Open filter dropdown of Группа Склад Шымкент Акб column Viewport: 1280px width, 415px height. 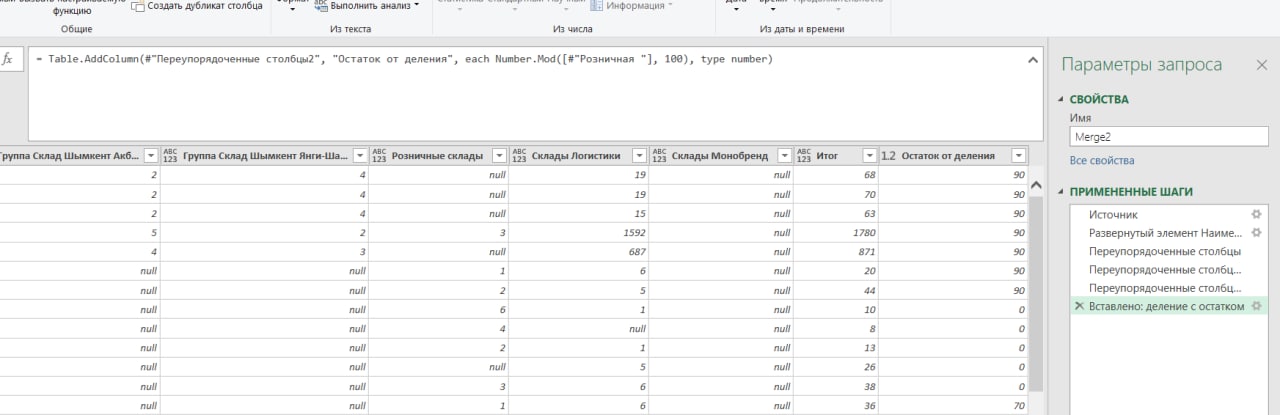click(x=151, y=156)
